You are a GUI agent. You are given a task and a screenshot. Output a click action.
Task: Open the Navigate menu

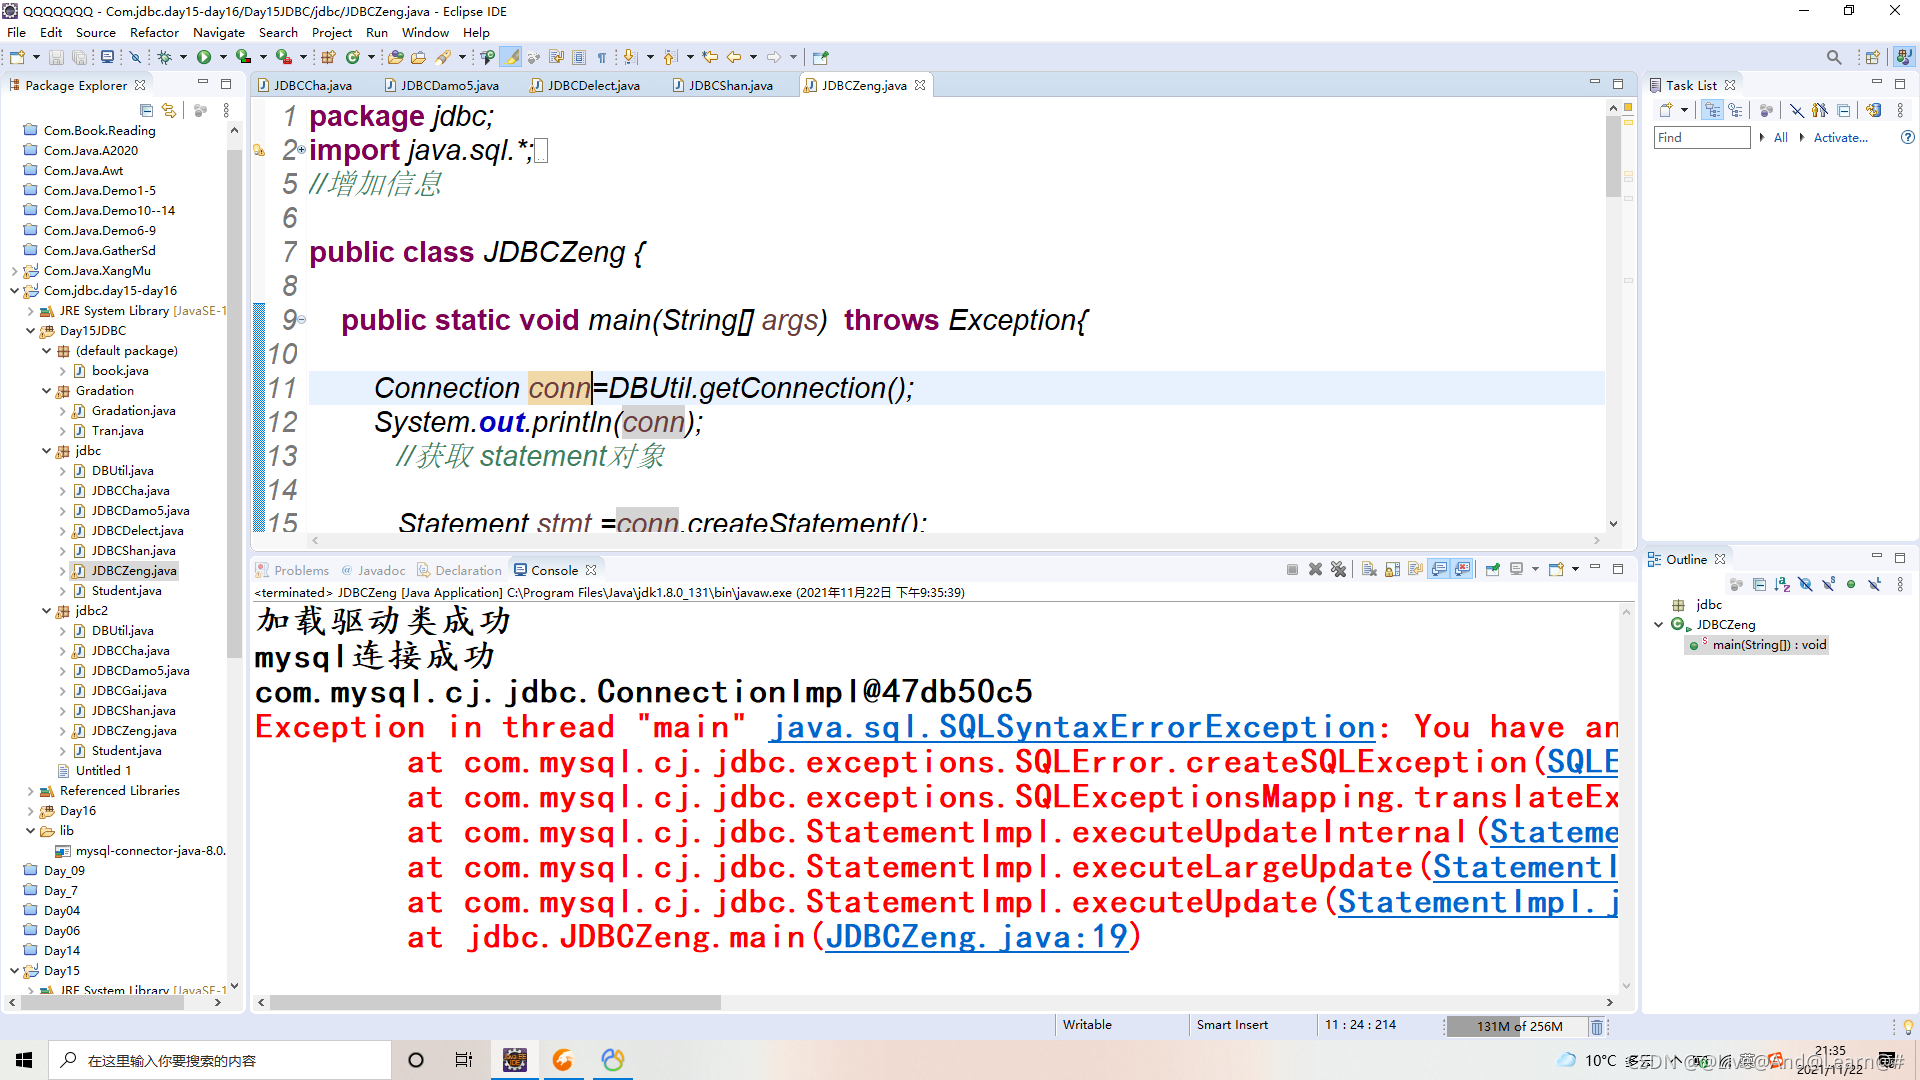(218, 32)
